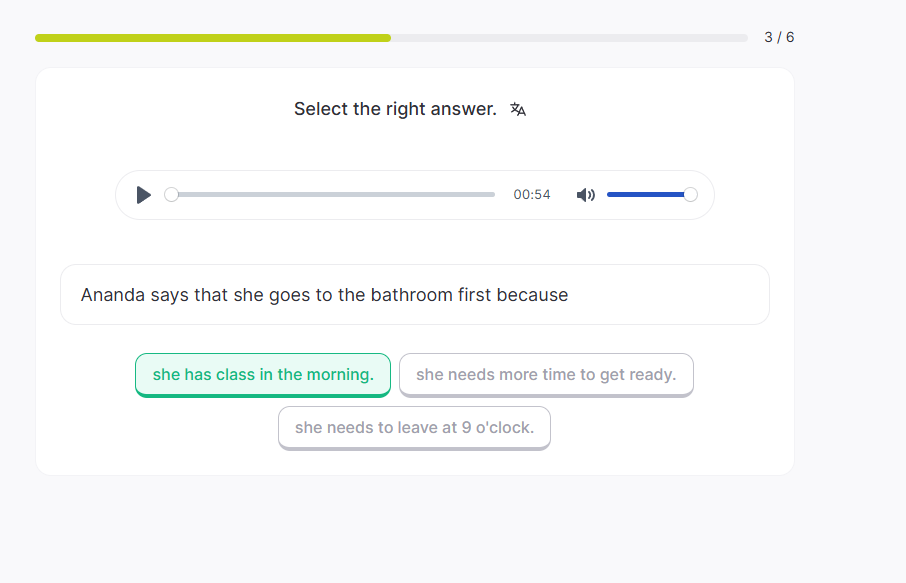Click the gray unfilled part of progress bar

pyautogui.click(x=568, y=38)
